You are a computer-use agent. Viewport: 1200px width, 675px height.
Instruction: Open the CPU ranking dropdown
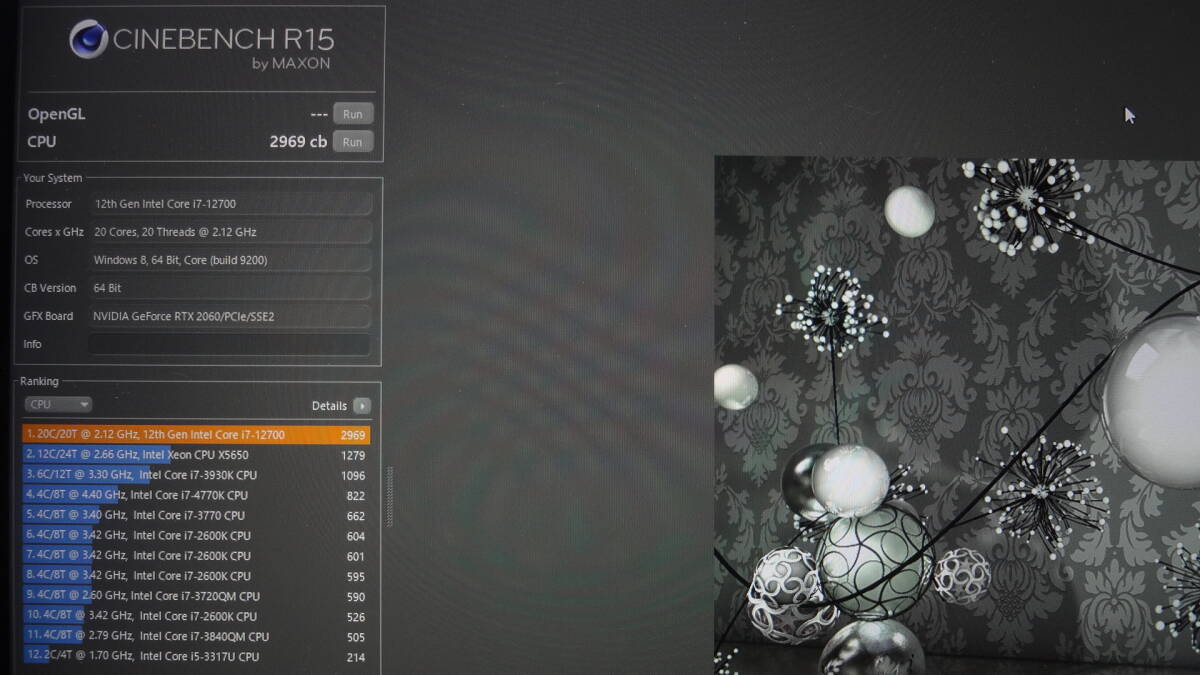tap(58, 405)
